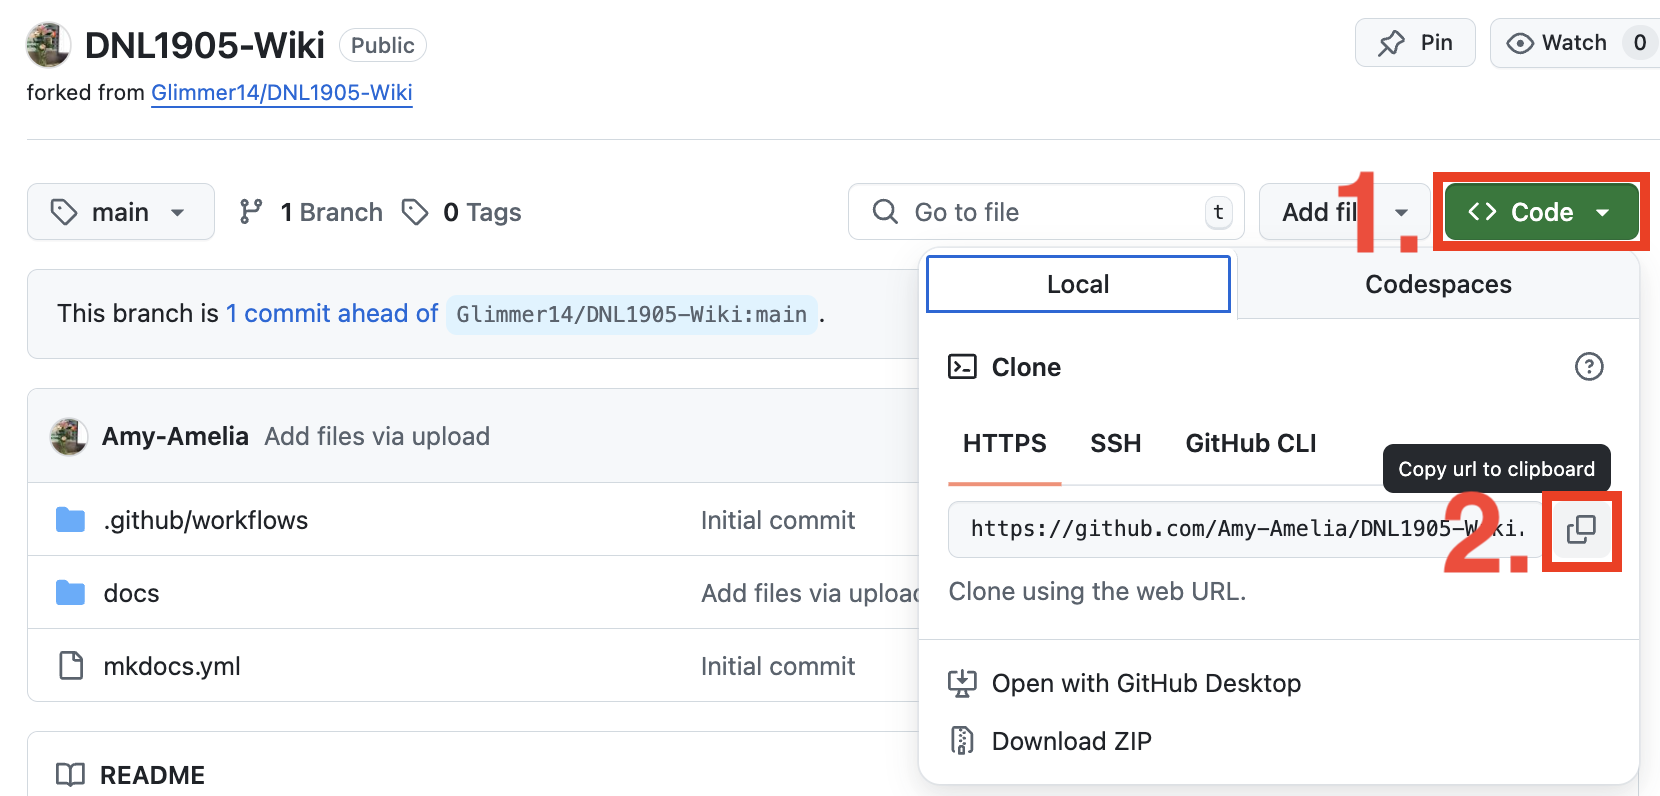Open the Glimmer14/DNL1905-Wiki upstream link
Screen dimensions: 1660x796
[x=281, y=93]
